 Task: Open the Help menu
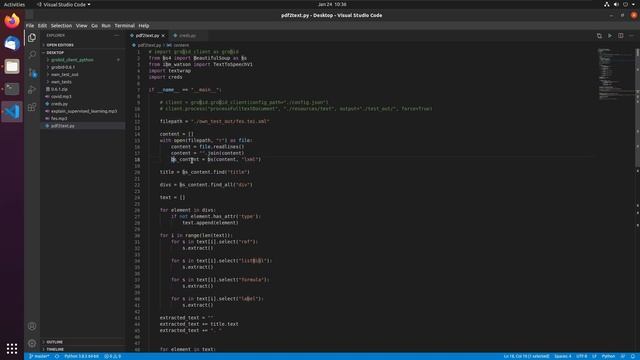[x=144, y=25]
